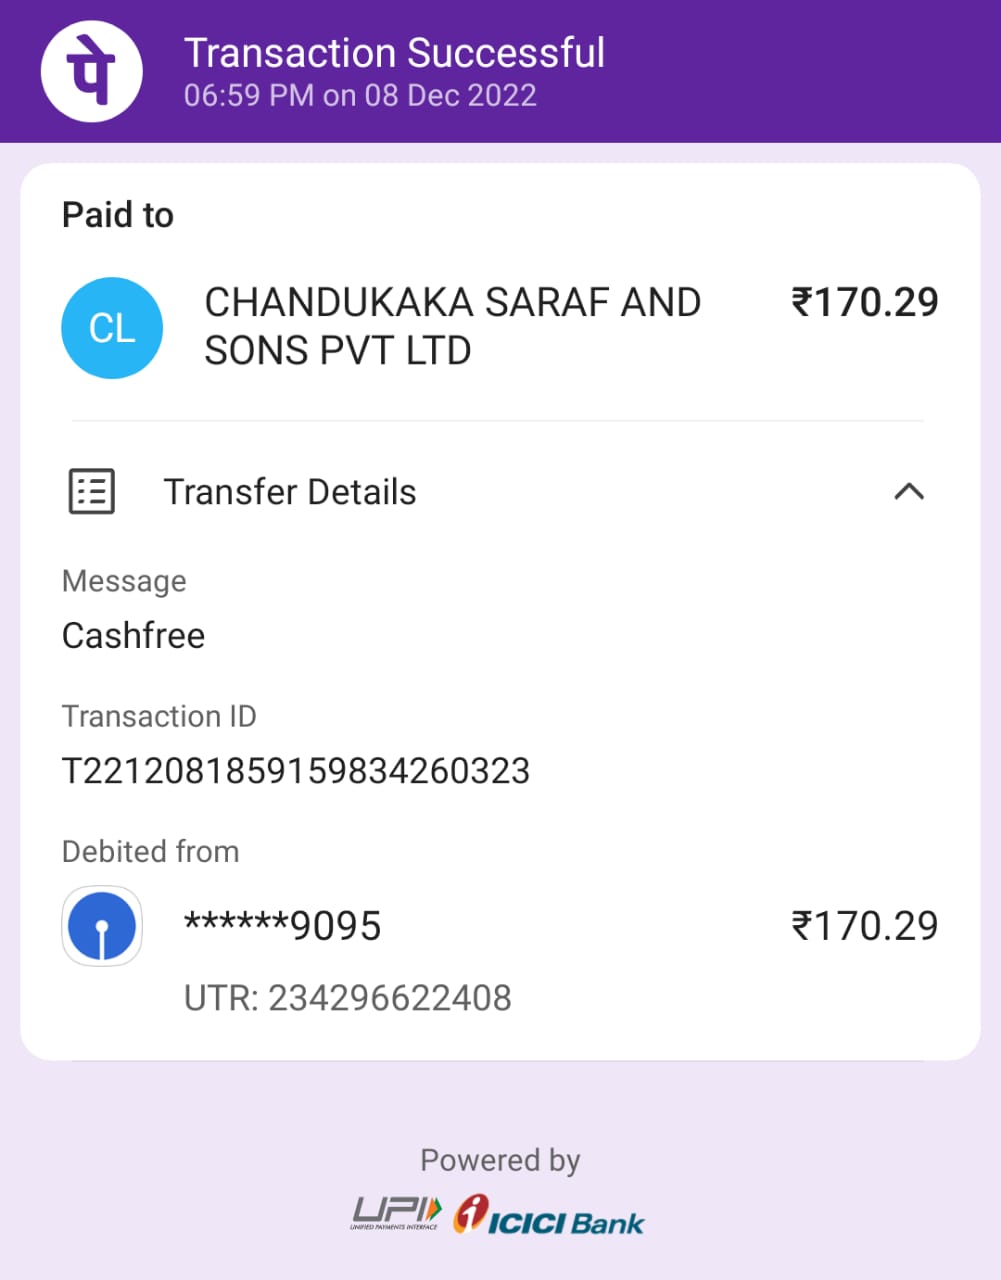Click the UPI logo
Viewport: 1001px width, 1280px height.
click(396, 1213)
